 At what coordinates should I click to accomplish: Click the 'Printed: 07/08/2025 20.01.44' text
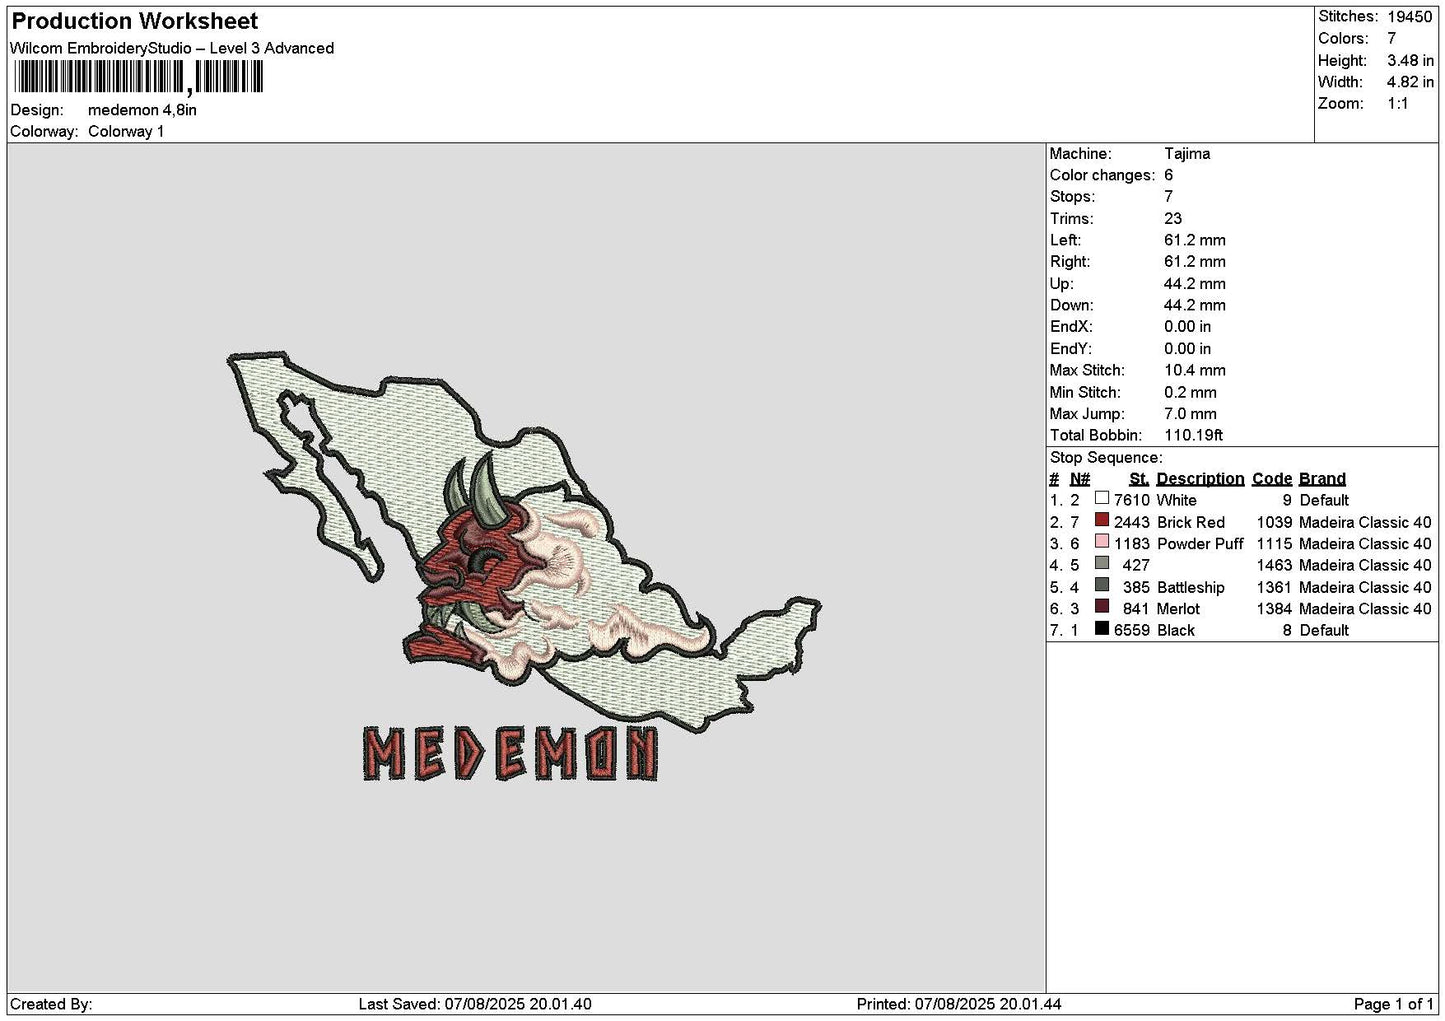(x=959, y=1004)
